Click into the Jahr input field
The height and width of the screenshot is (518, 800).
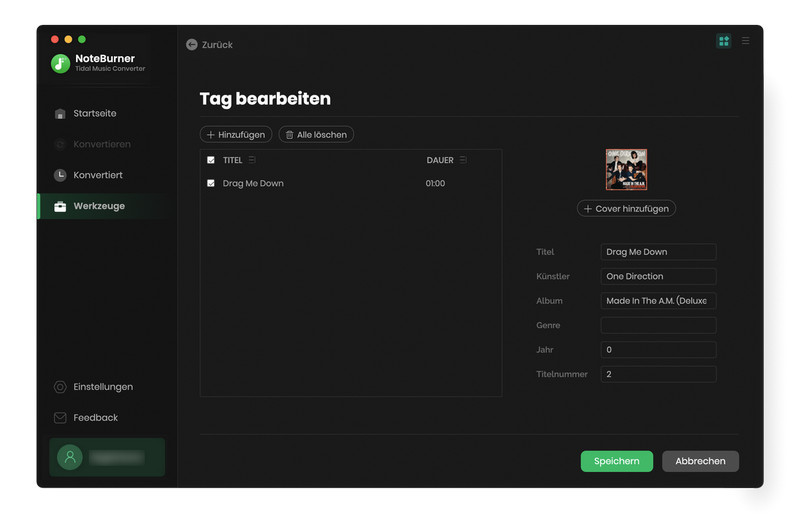click(x=658, y=350)
